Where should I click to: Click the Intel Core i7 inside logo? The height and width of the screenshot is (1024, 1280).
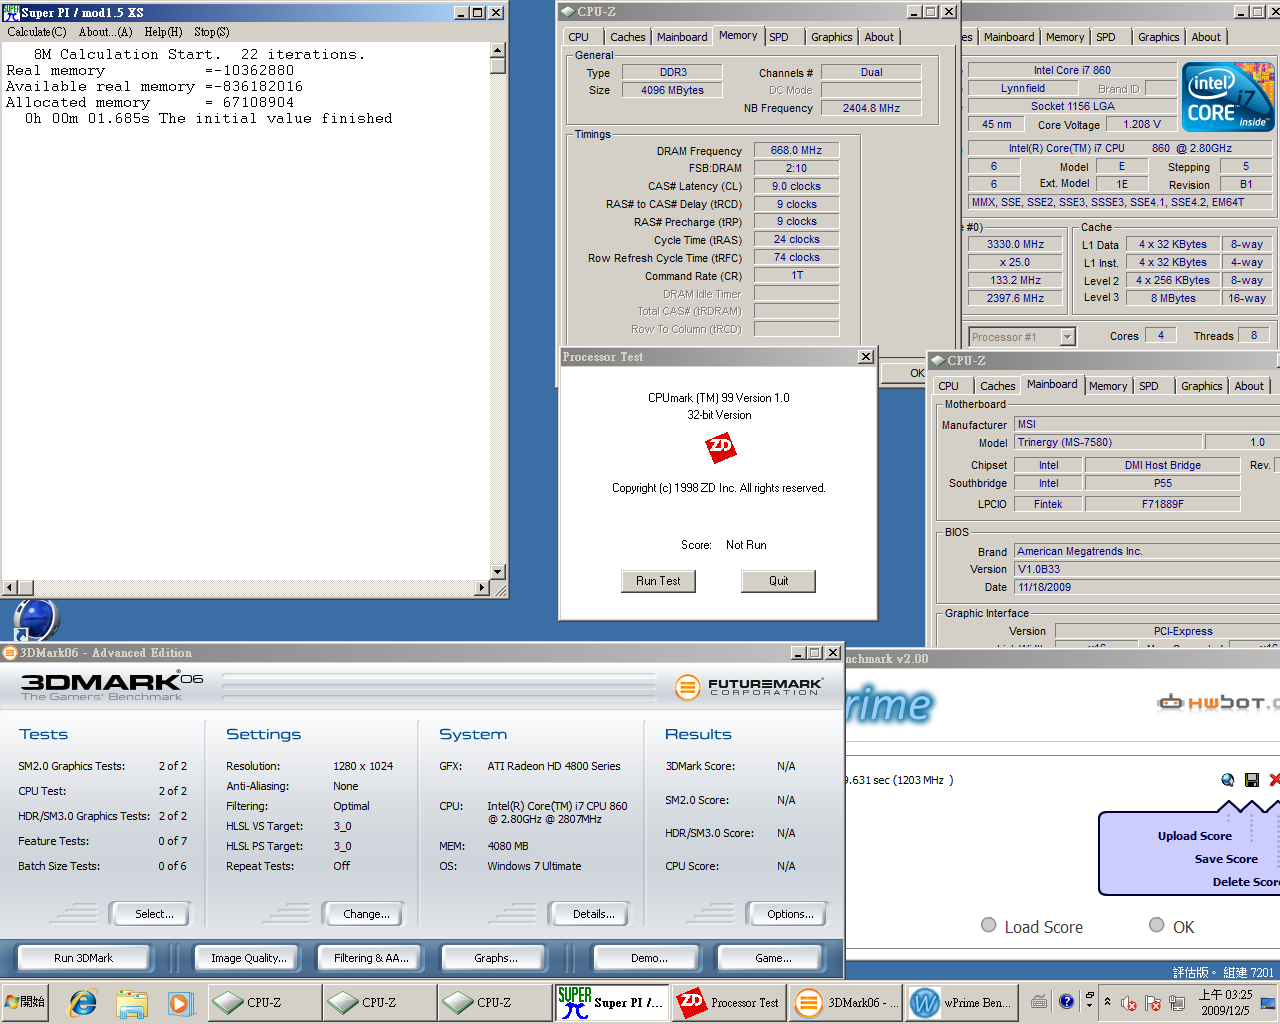[1228, 97]
